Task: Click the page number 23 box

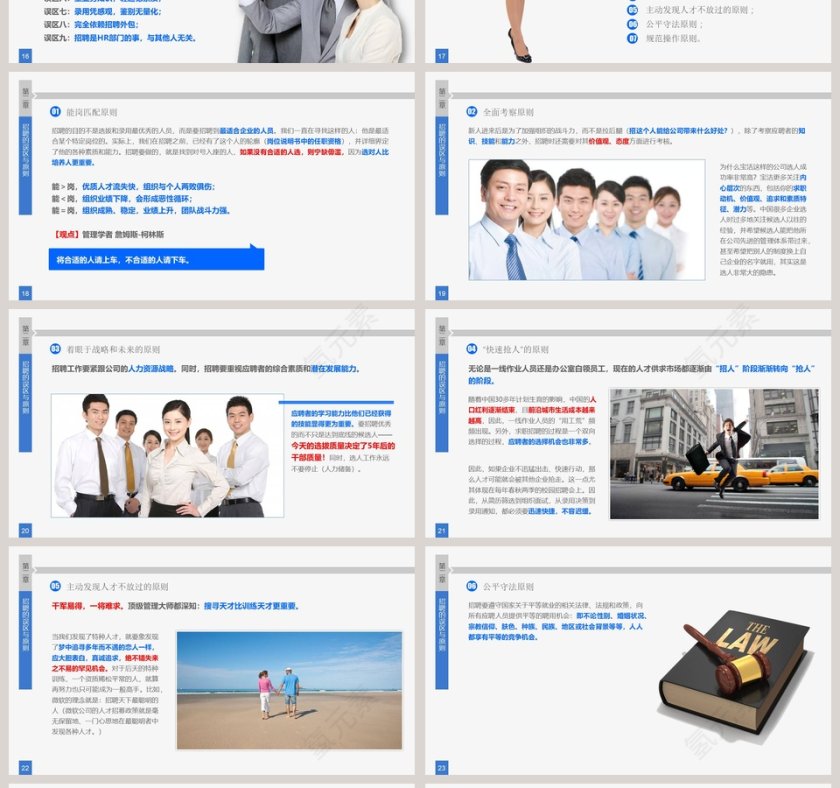Action: click(x=441, y=767)
